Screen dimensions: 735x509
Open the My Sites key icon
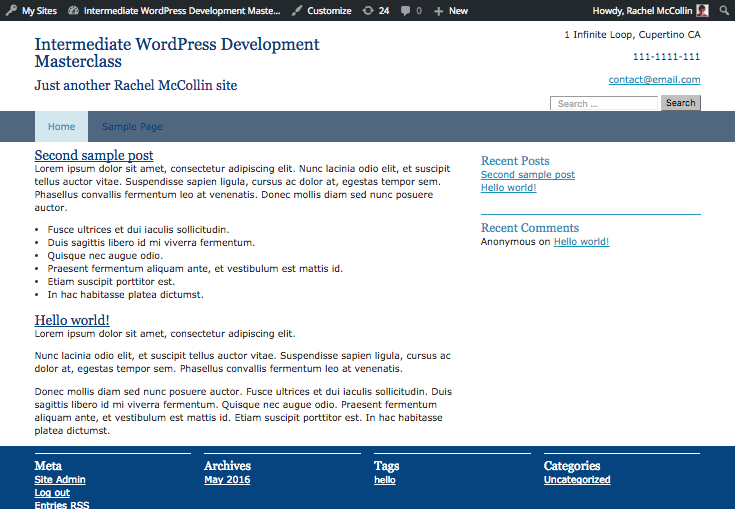click(x=11, y=10)
